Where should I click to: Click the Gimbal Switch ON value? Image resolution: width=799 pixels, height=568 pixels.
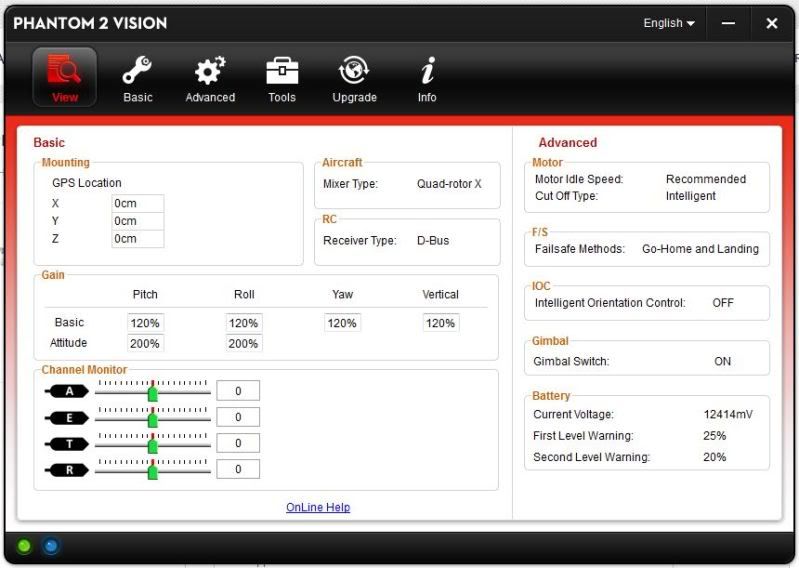pos(722,361)
